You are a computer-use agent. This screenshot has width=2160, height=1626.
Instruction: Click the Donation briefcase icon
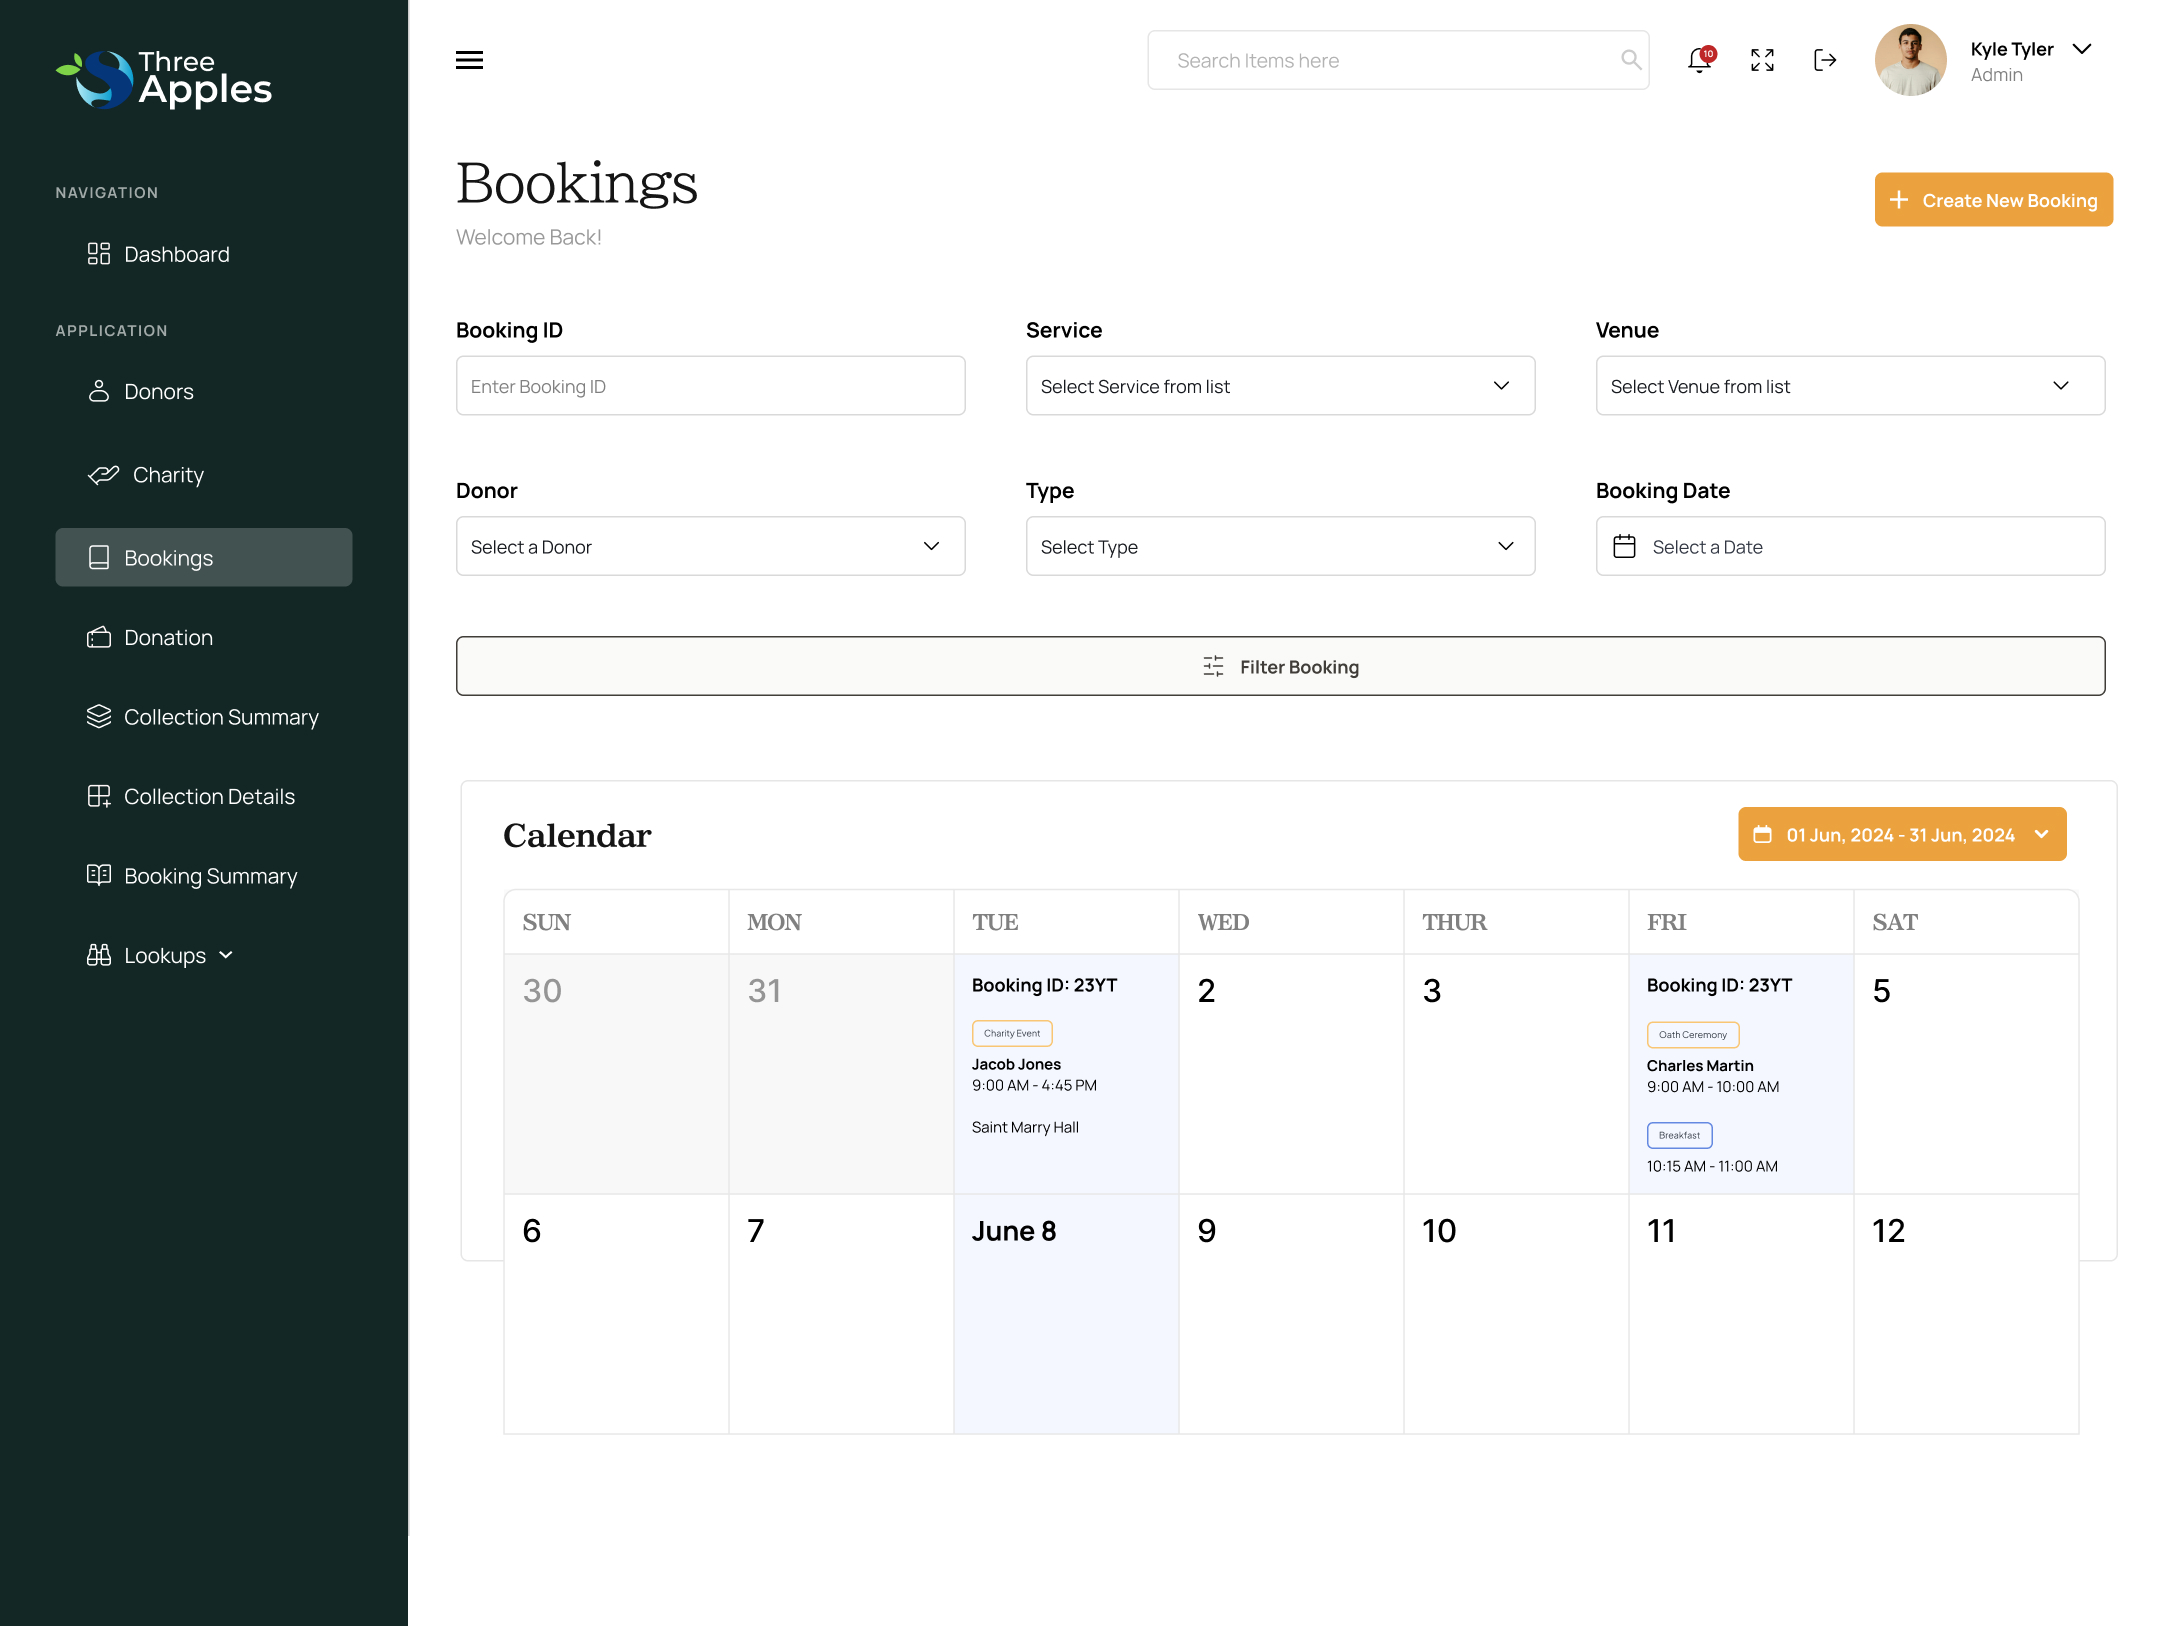click(99, 637)
